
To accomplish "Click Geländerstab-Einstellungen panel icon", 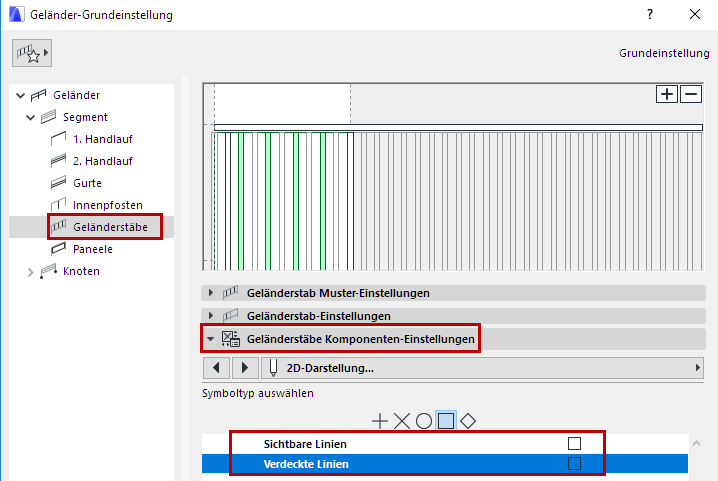I will tap(230, 316).
